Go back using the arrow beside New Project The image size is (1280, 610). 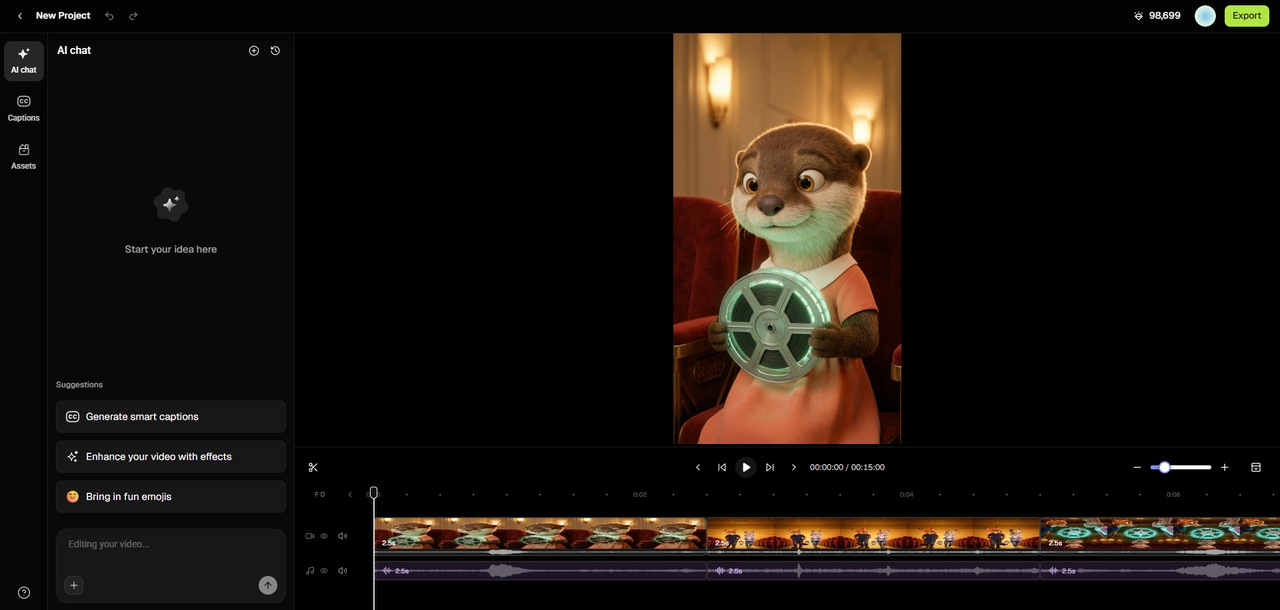coord(19,16)
